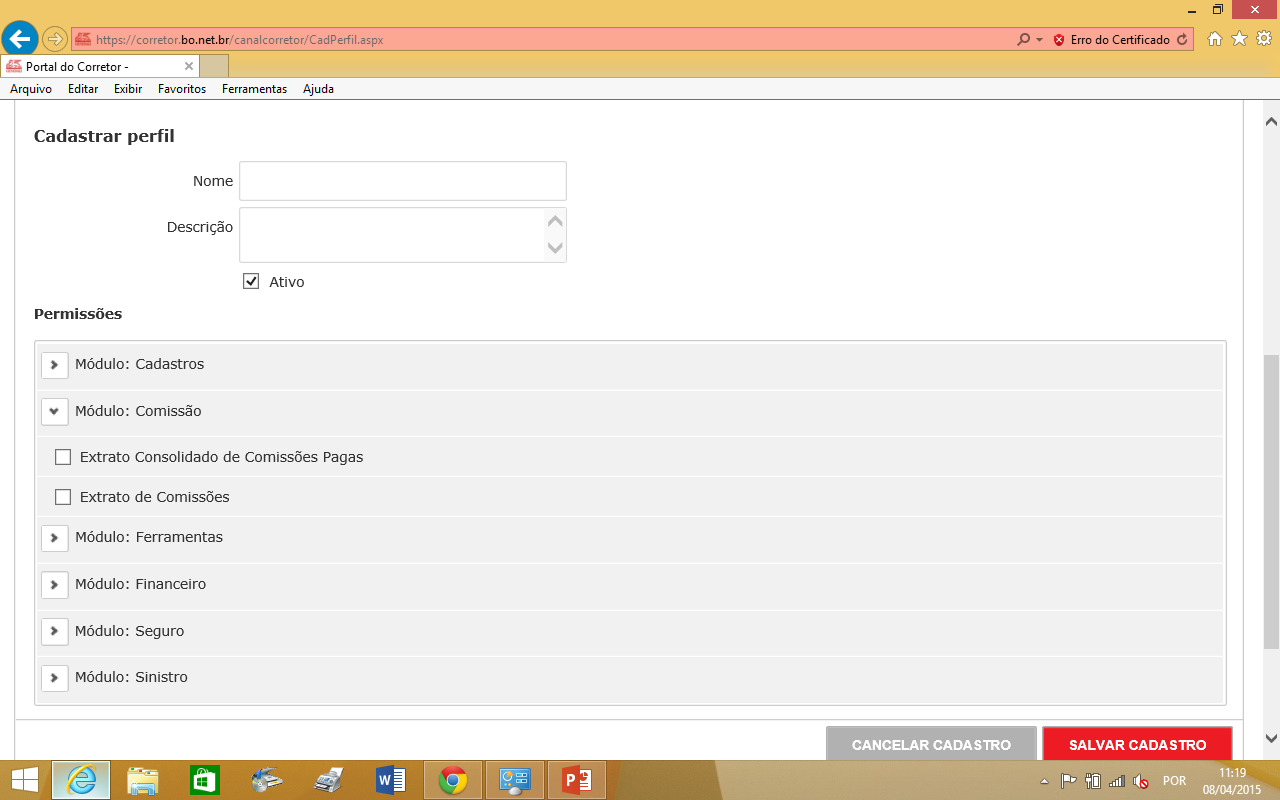Click the Permissões heading text
1280x800 pixels.
point(78,314)
